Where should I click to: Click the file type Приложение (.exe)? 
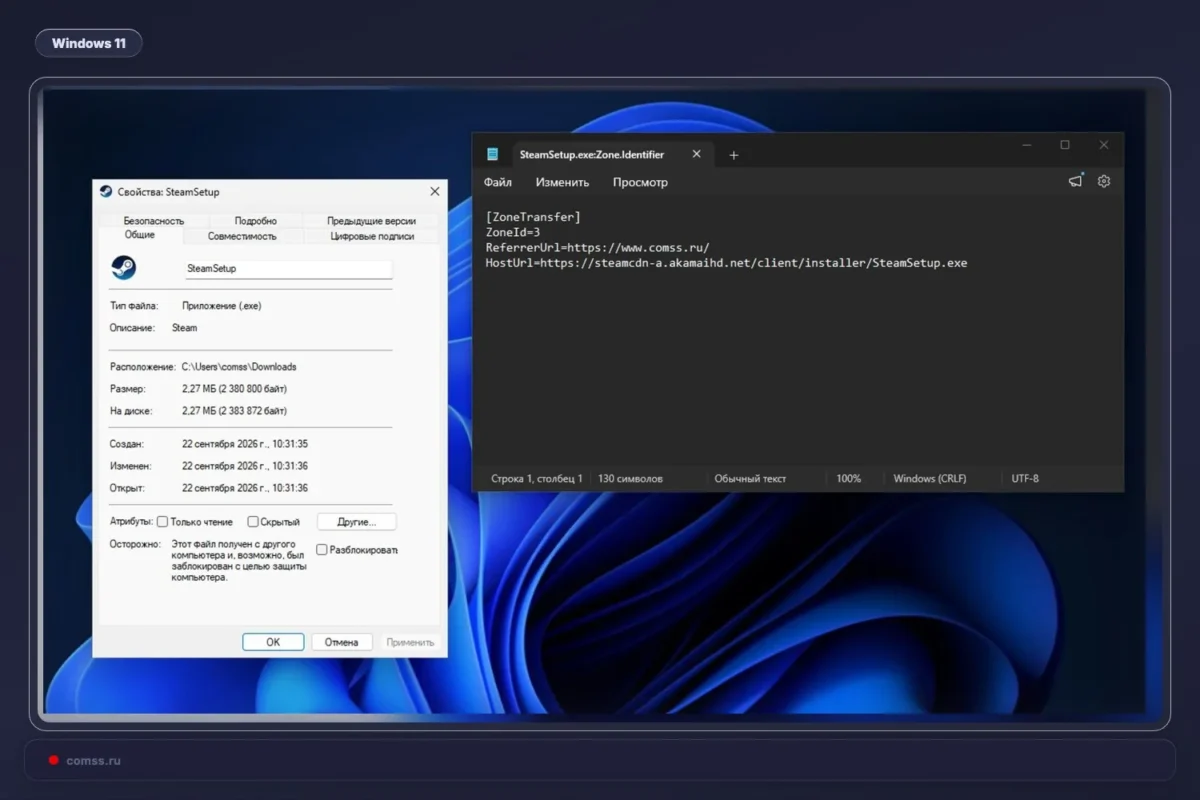222,306
